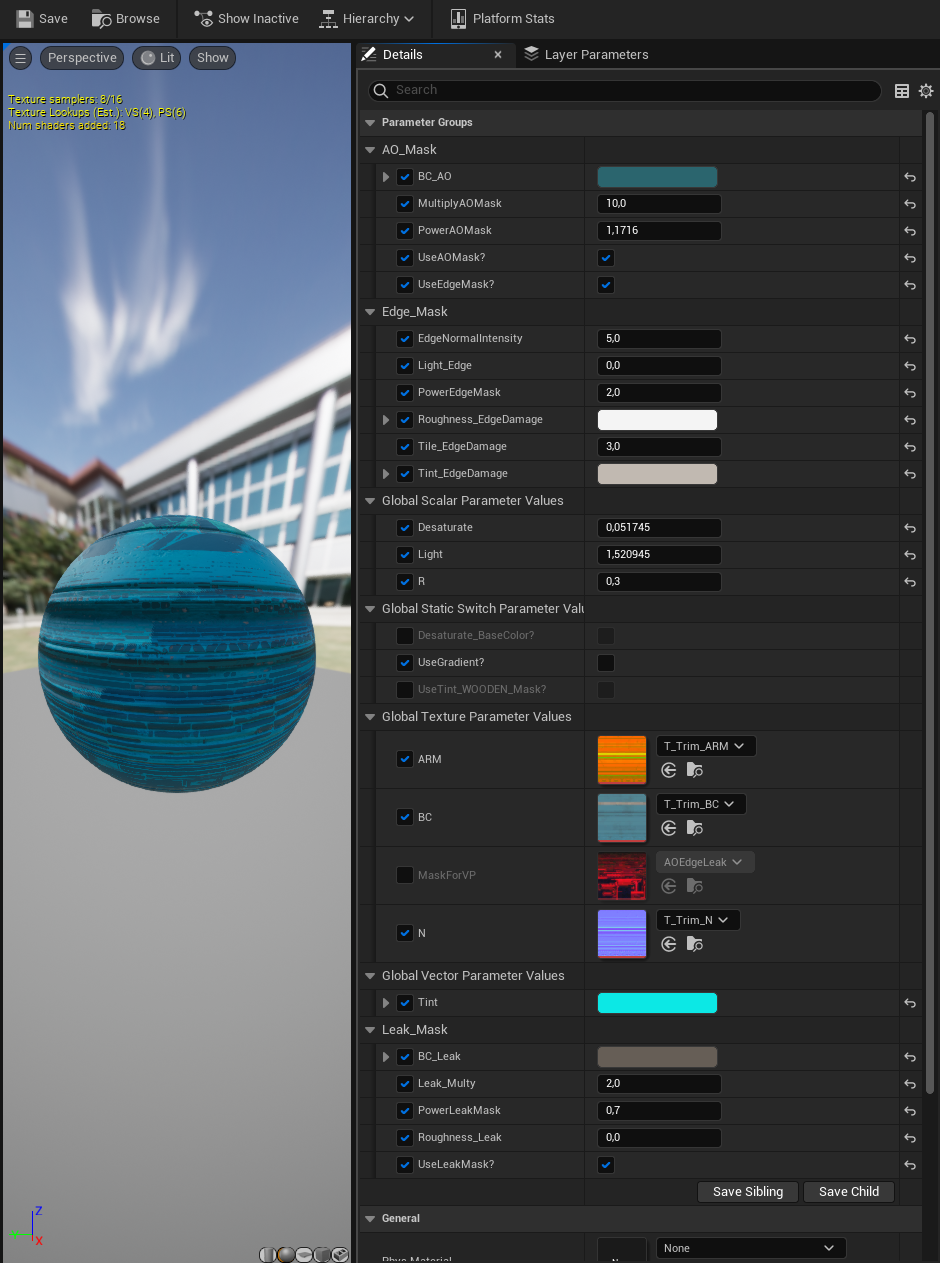Click the Details search field
Image resolution: width=940 pixels, height=1263 pixels.
click(625, 91)
